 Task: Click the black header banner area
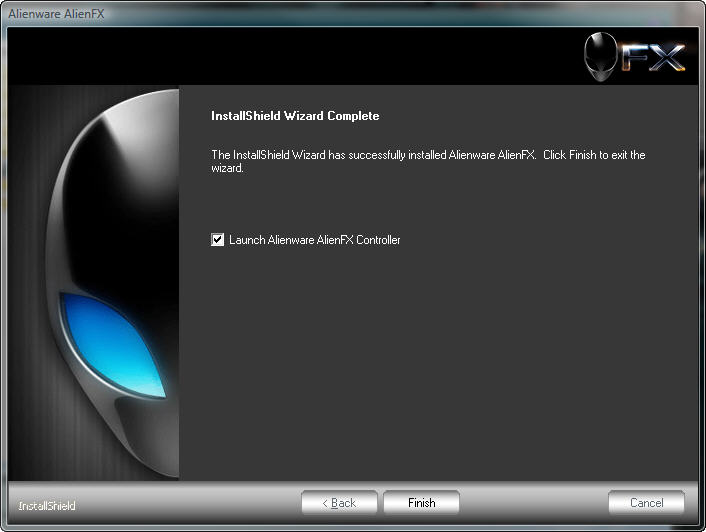300,56
